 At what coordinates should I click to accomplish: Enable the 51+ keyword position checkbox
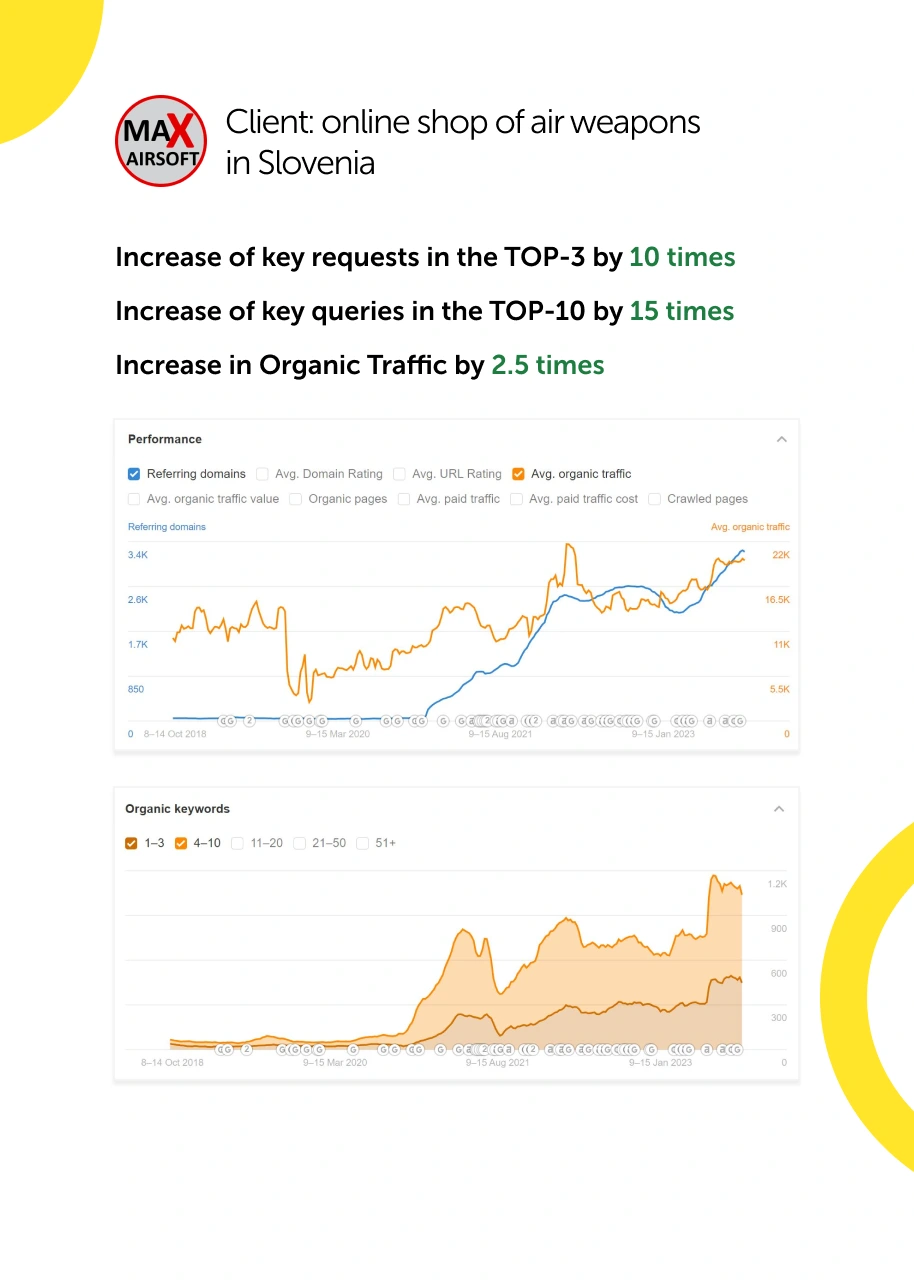tap(362, 843)
